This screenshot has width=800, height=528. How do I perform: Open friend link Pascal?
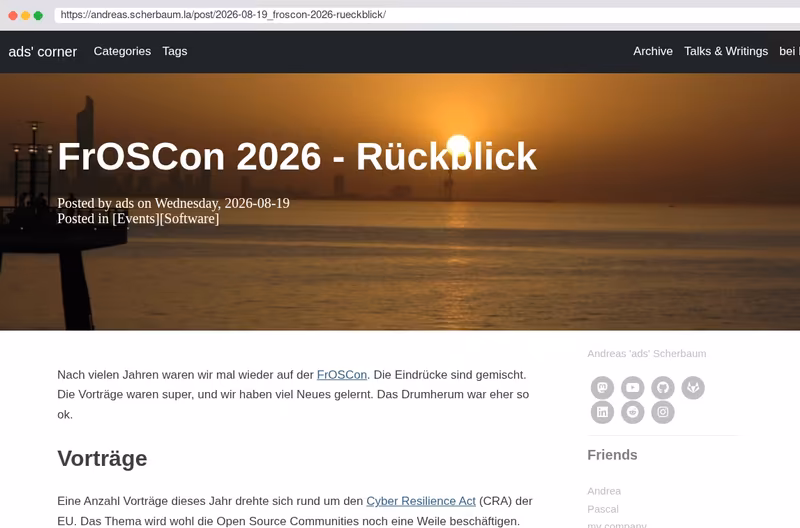pyautogui.click(x=603, y=509)
